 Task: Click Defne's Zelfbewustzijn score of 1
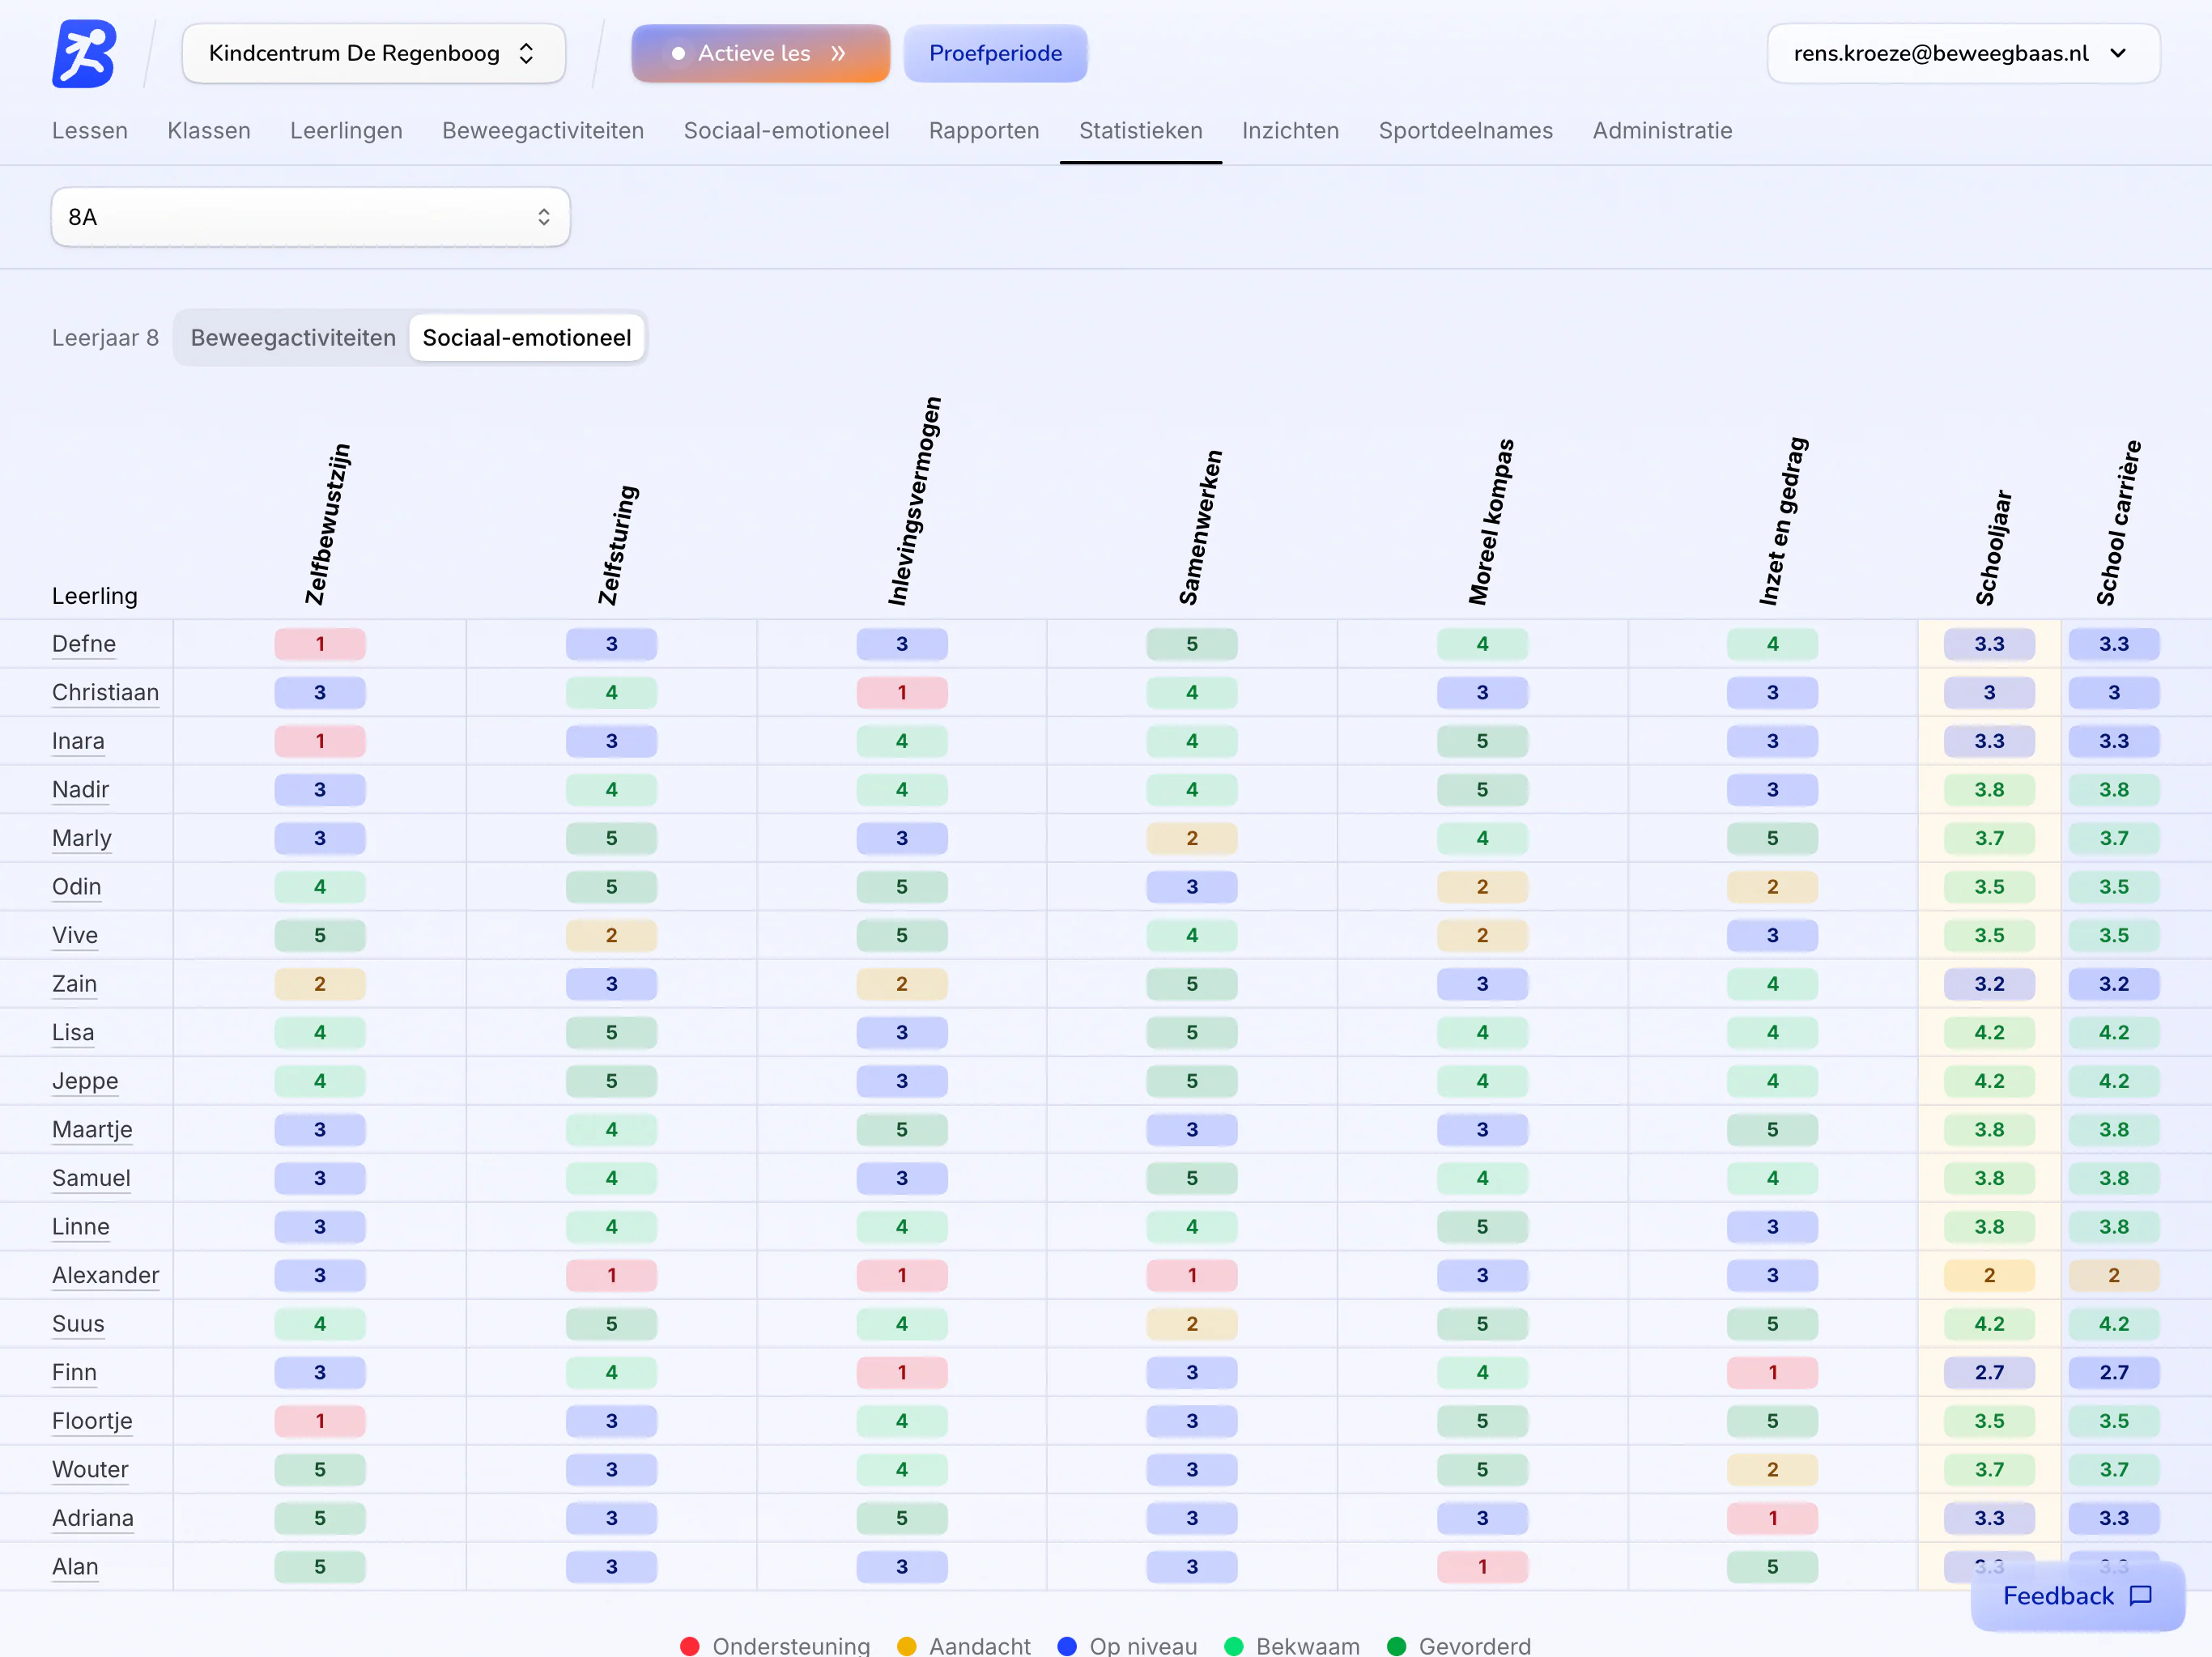click(x=320, y=644)
